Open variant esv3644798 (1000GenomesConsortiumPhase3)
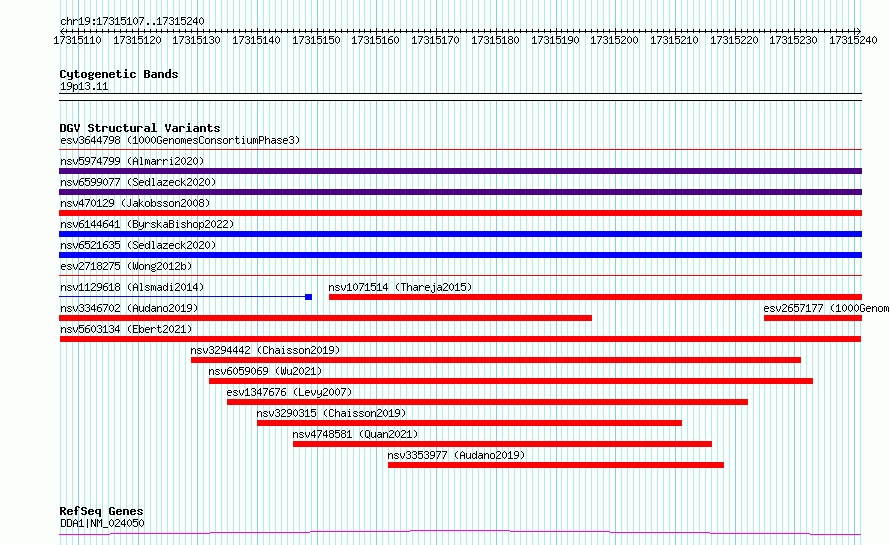The height and width of the screenshot is (545, 890). (x=180, y=140)
